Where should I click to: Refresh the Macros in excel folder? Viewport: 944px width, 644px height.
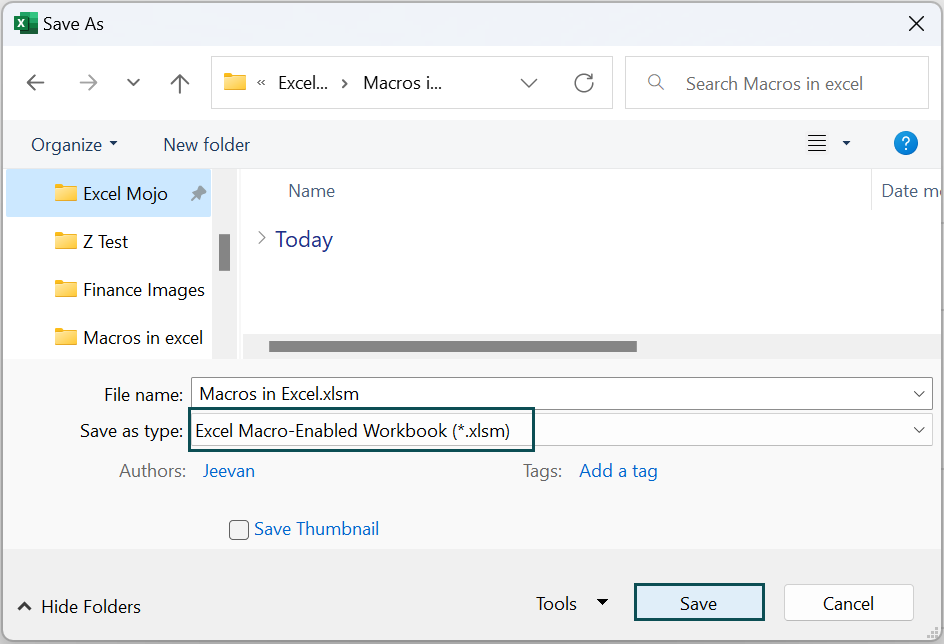(584, 83)
